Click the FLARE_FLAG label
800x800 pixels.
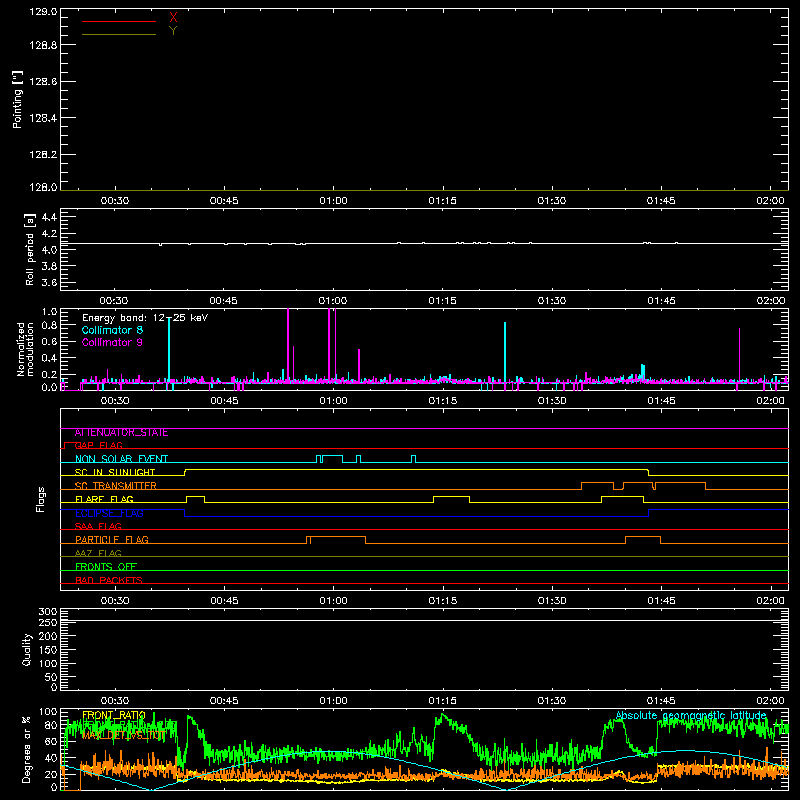(104, 499)
